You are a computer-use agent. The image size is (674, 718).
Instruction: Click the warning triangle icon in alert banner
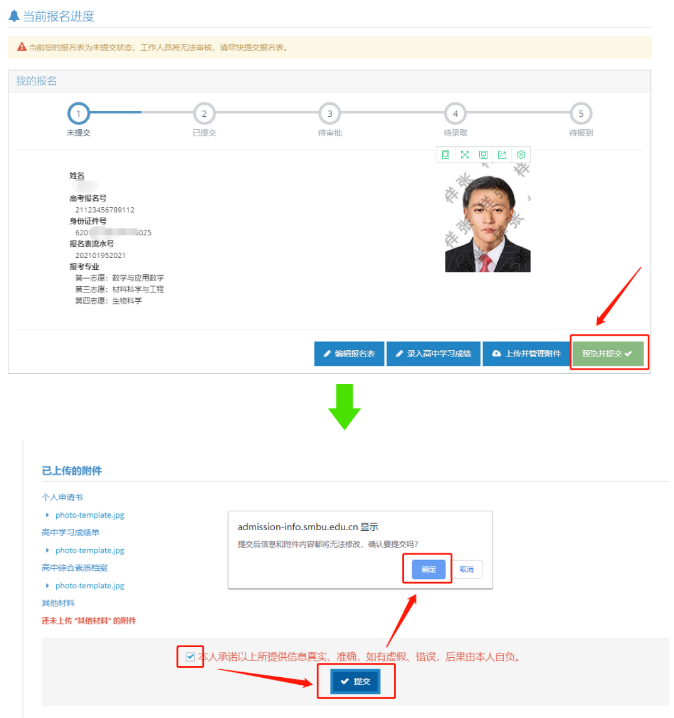point(21,47)
